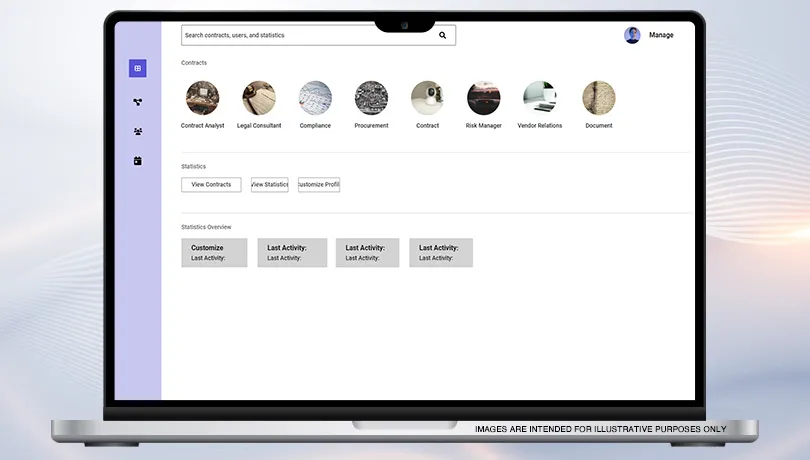Viewport: 810px width, 460px height.
Task: Select the Contract Analyst thumbnail
Action: 202,98
